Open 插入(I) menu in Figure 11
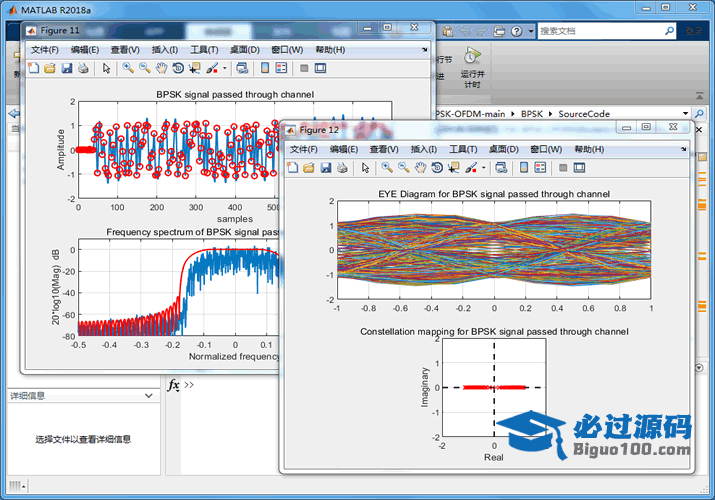 pyautogui.click(x=165, y=50)
